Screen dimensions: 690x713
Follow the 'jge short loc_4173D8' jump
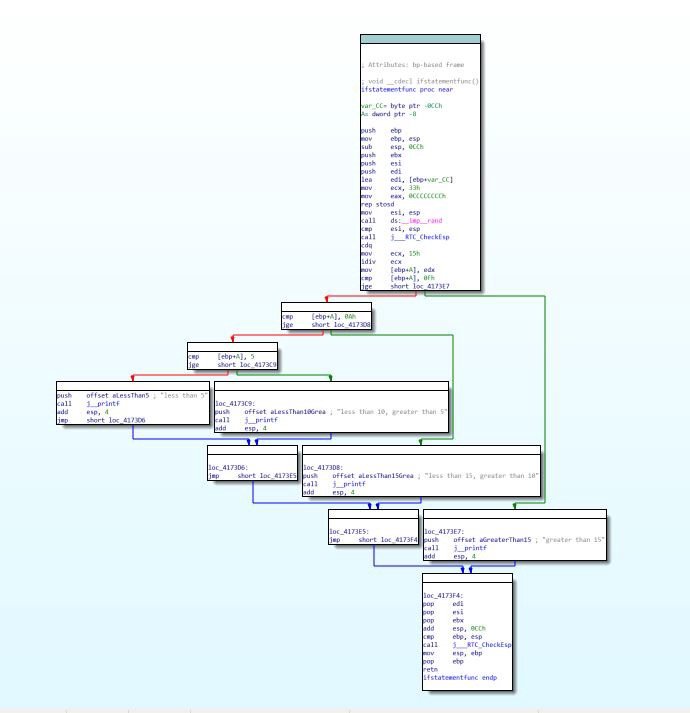pos(326,325)
